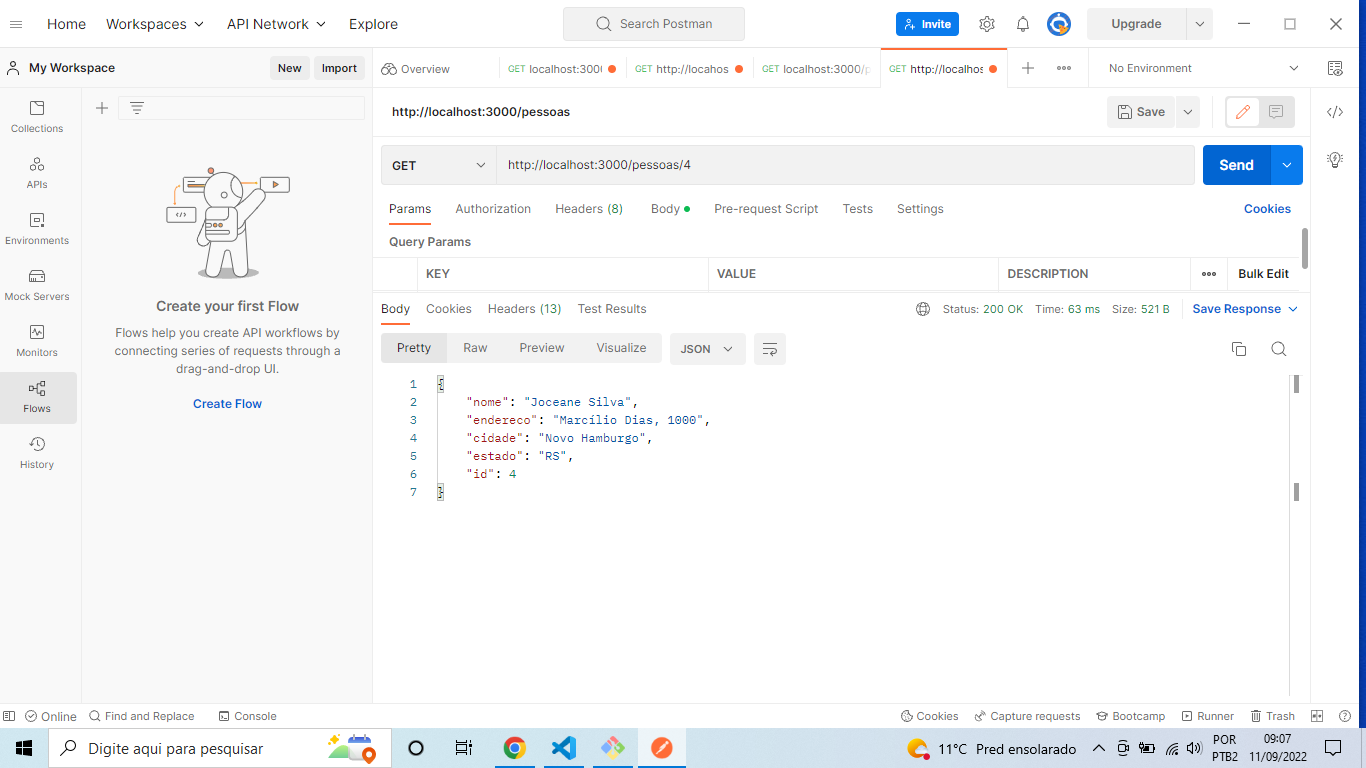Screen dimensions: 1366x768
Task: Expand the Save options dropdown arrow
Action: (x=1187, y=112)
